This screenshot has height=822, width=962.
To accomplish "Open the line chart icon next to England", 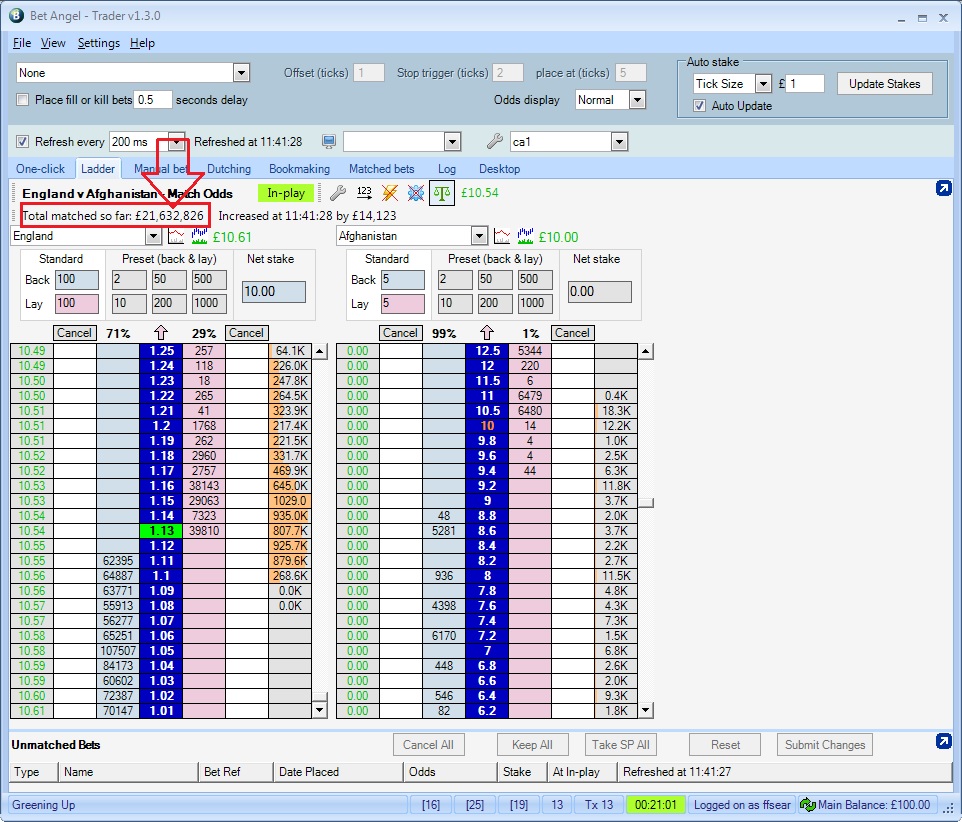I will pyautogui.click(x=176, y=236).
